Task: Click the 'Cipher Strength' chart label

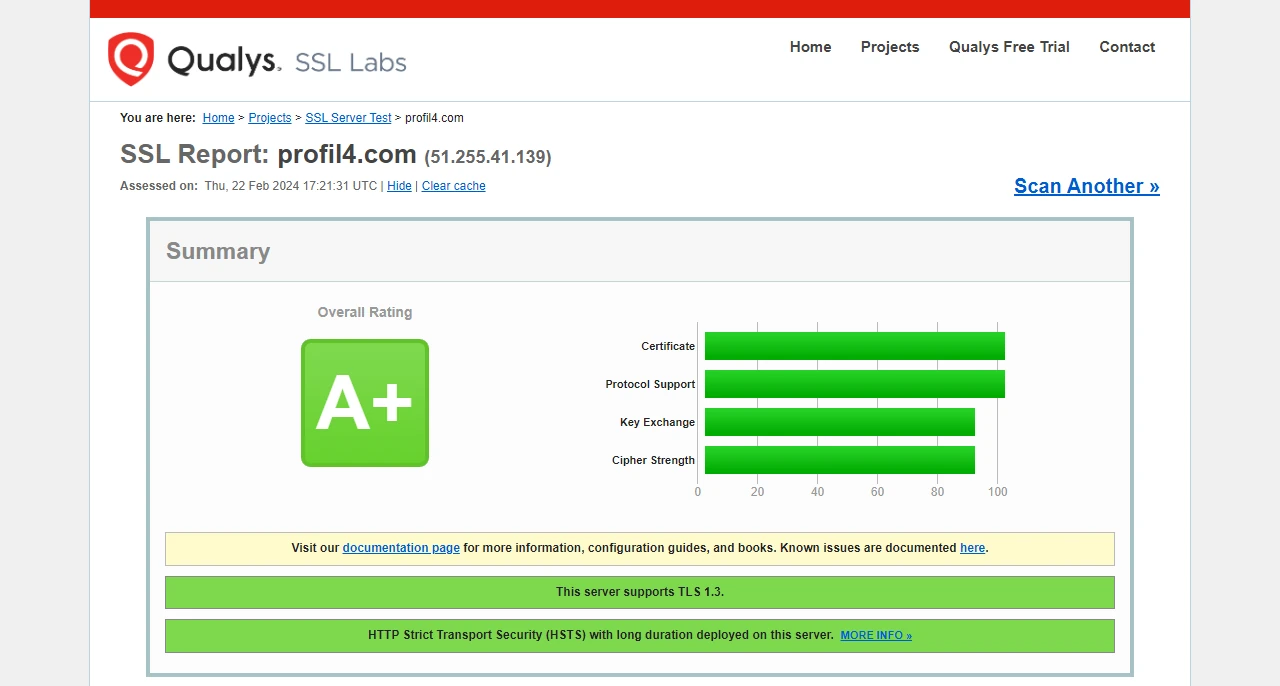Action: 653,460
